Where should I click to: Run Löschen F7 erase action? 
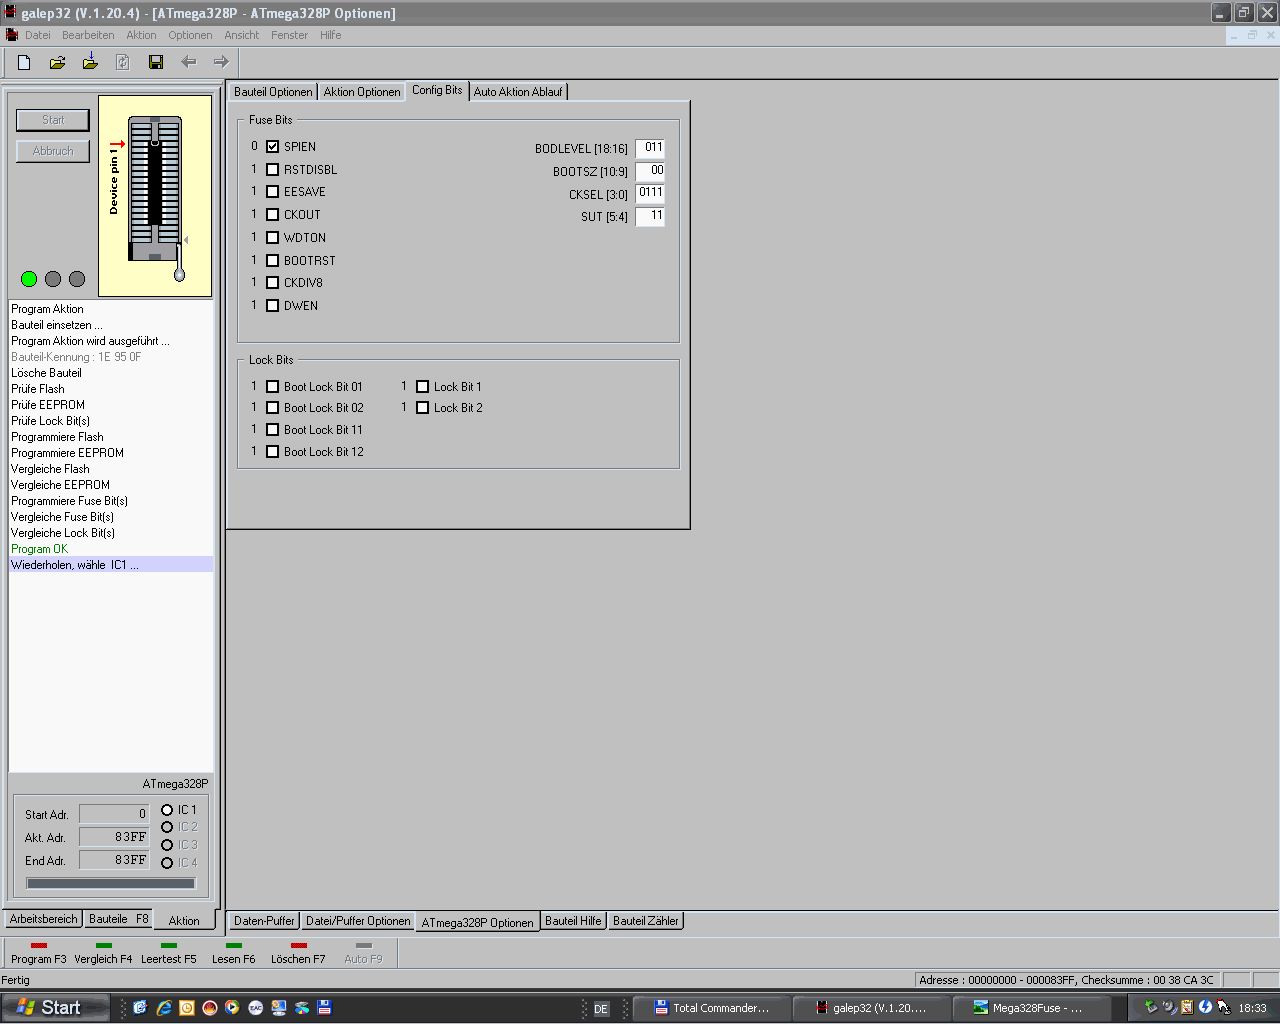tap(298, 953)
